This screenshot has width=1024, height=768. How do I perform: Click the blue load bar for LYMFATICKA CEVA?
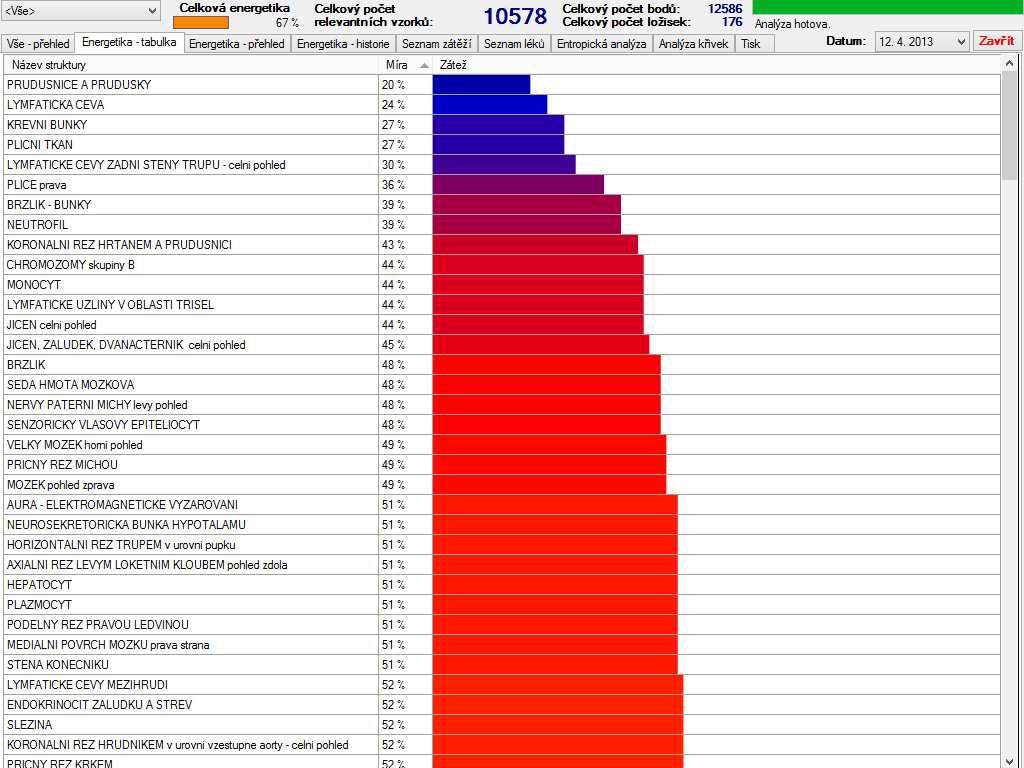(x=490, y=104)
